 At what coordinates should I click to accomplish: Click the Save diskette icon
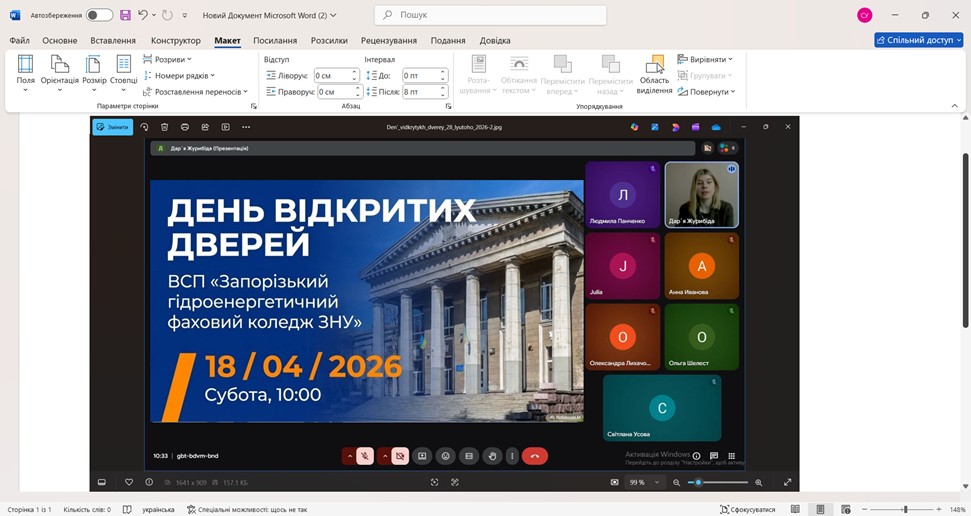(x=125, y=15)
